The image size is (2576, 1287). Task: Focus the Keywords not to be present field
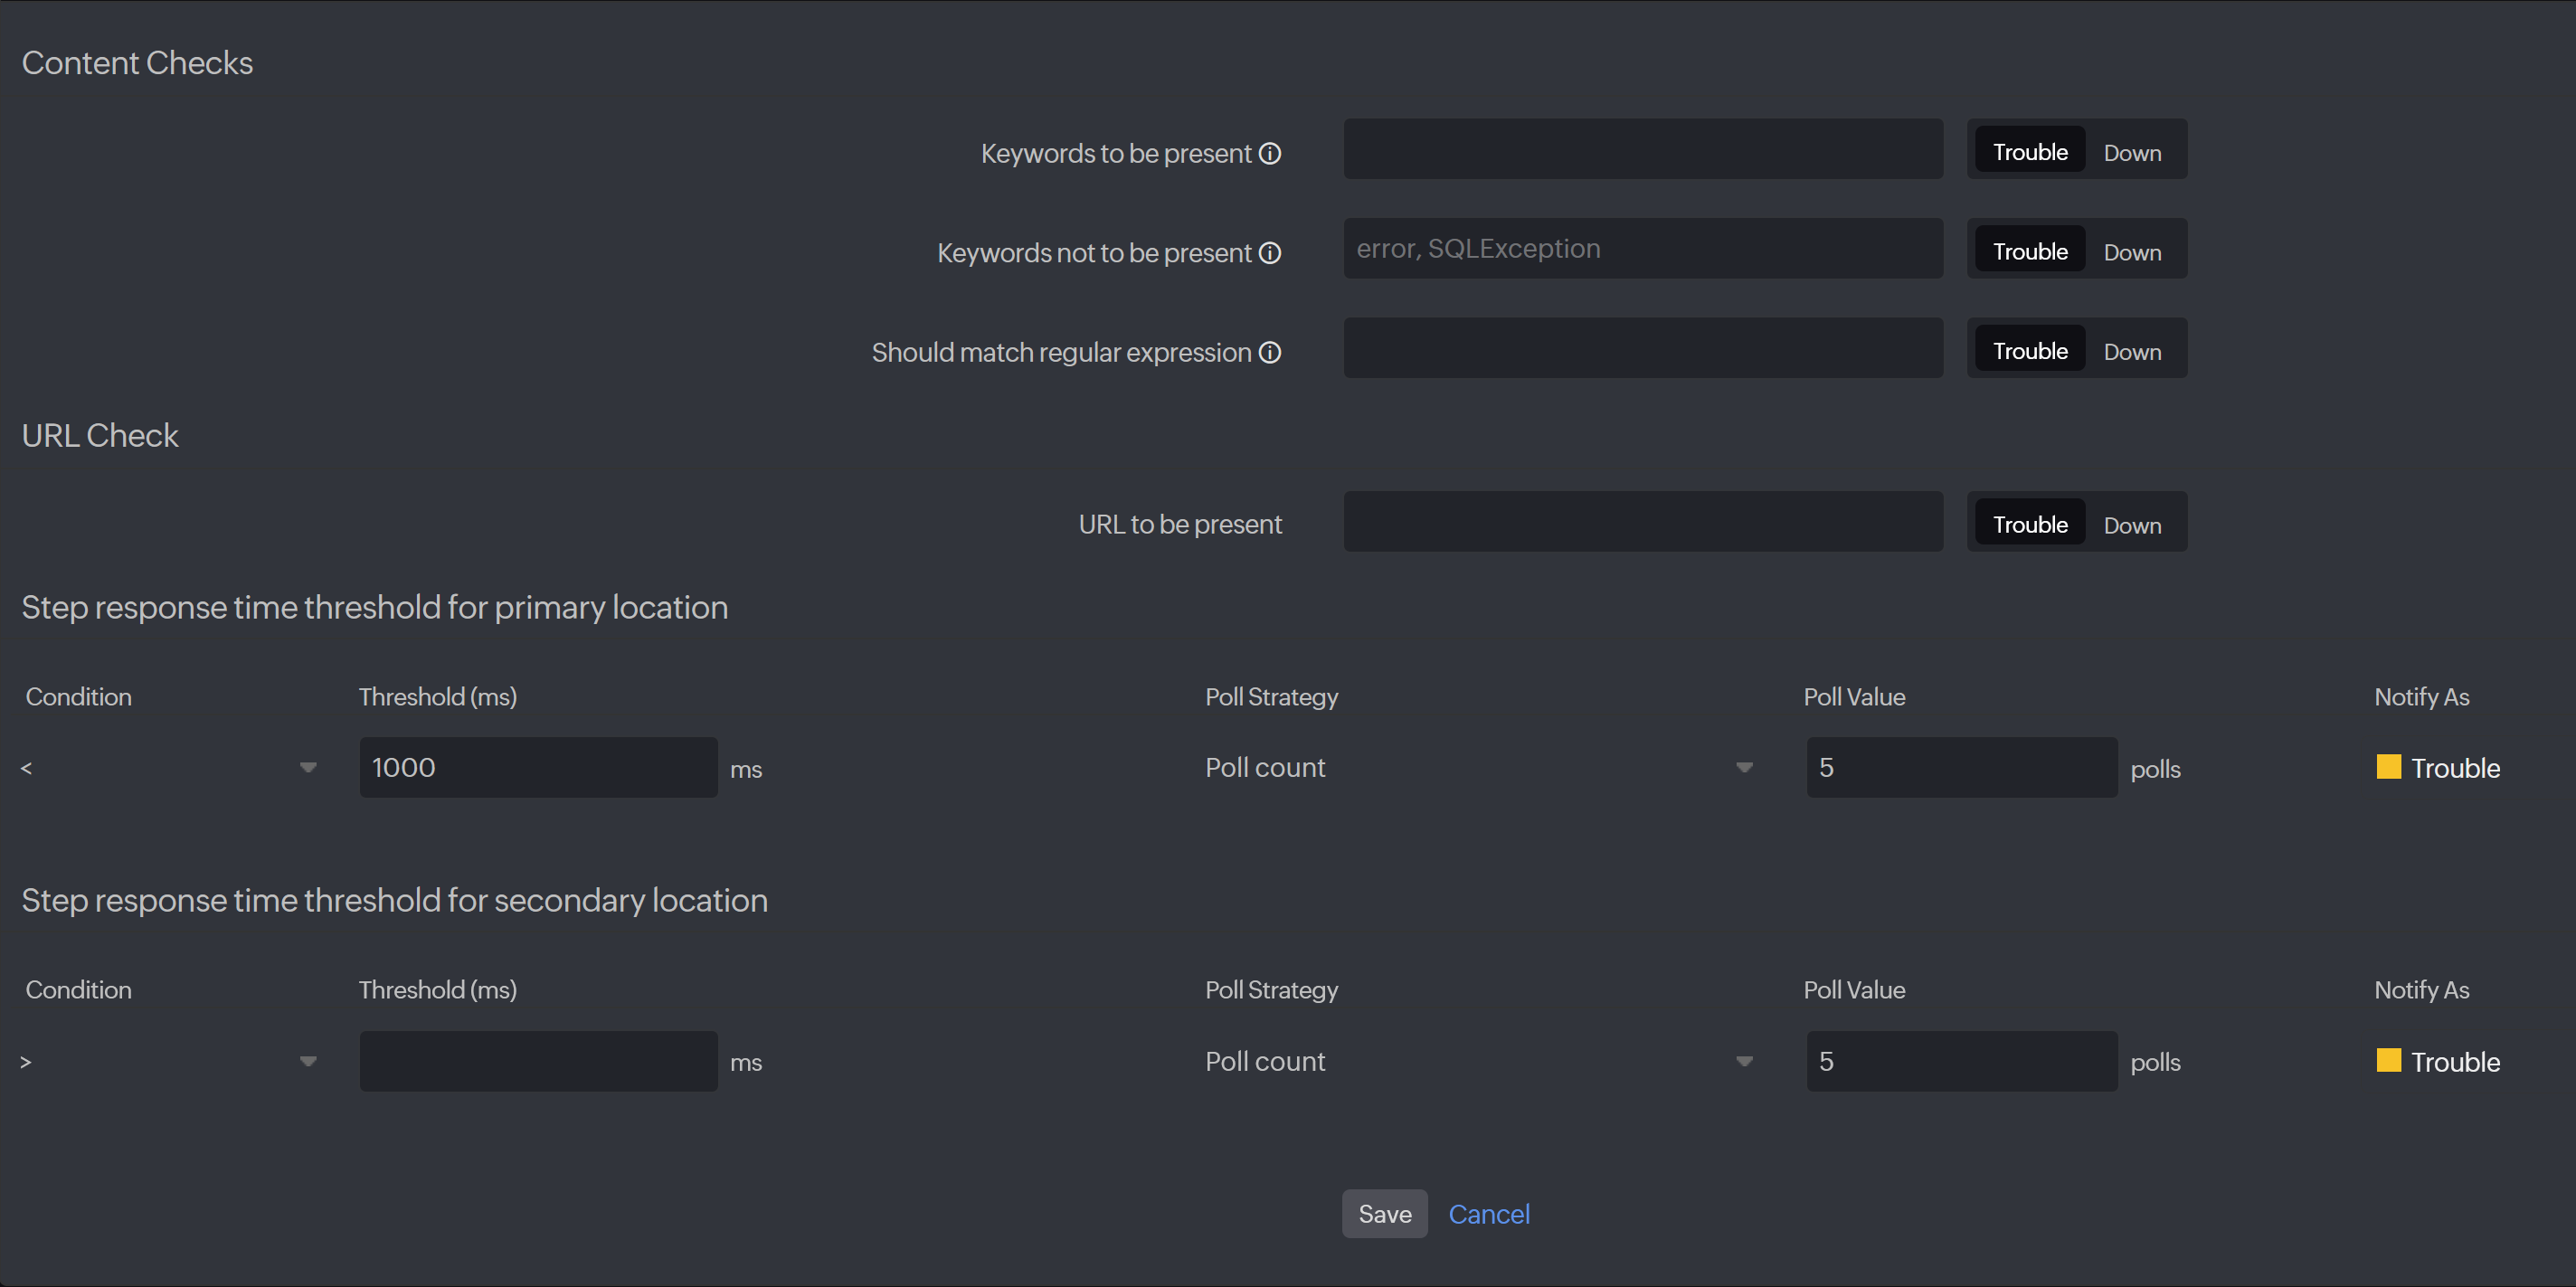(x=1642, y=249)
